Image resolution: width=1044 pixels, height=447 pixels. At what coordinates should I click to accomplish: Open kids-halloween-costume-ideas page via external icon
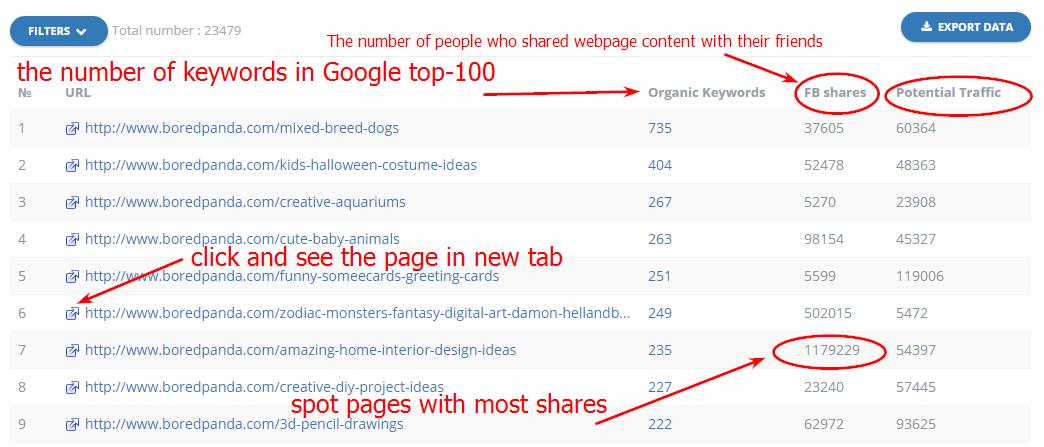coord(72,166)
